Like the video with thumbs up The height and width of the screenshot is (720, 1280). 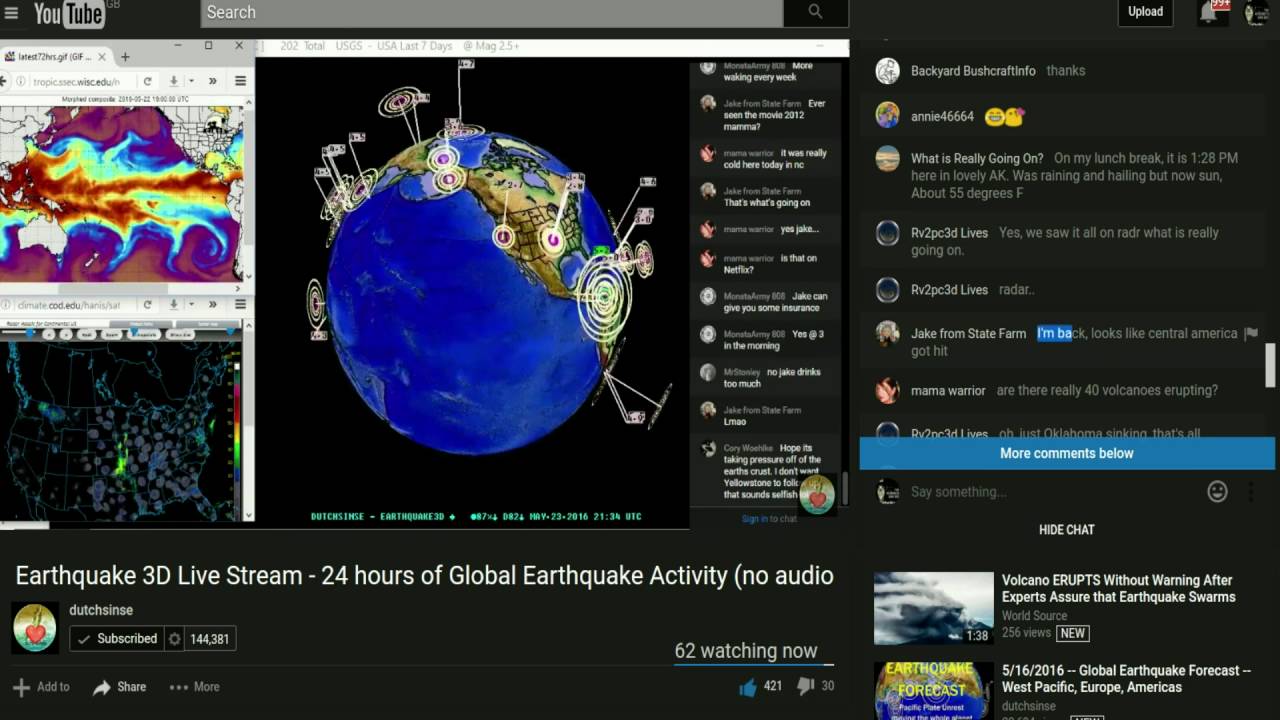[747, 686]
